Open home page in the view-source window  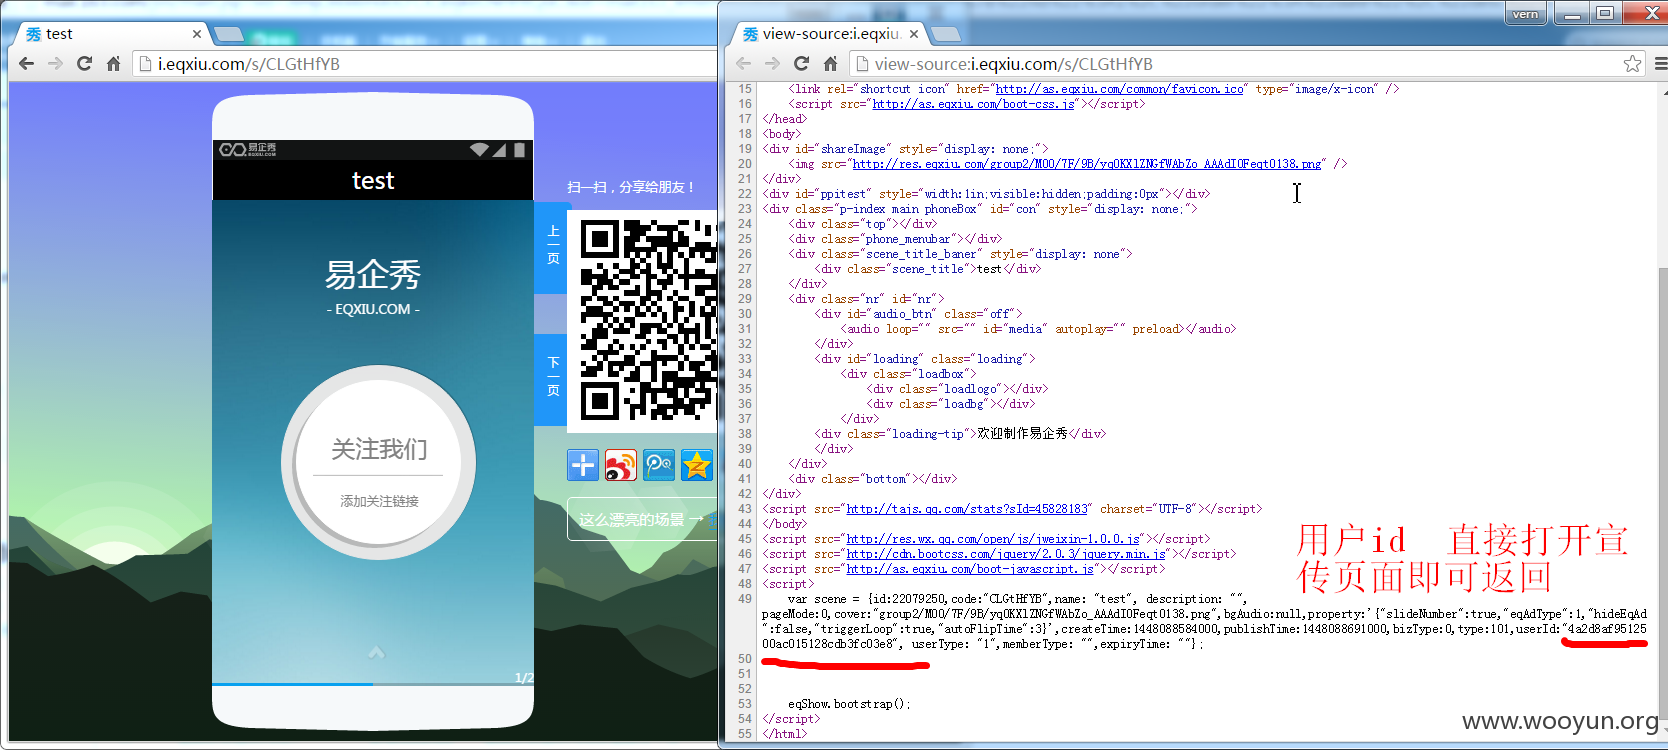coord(830,63)
